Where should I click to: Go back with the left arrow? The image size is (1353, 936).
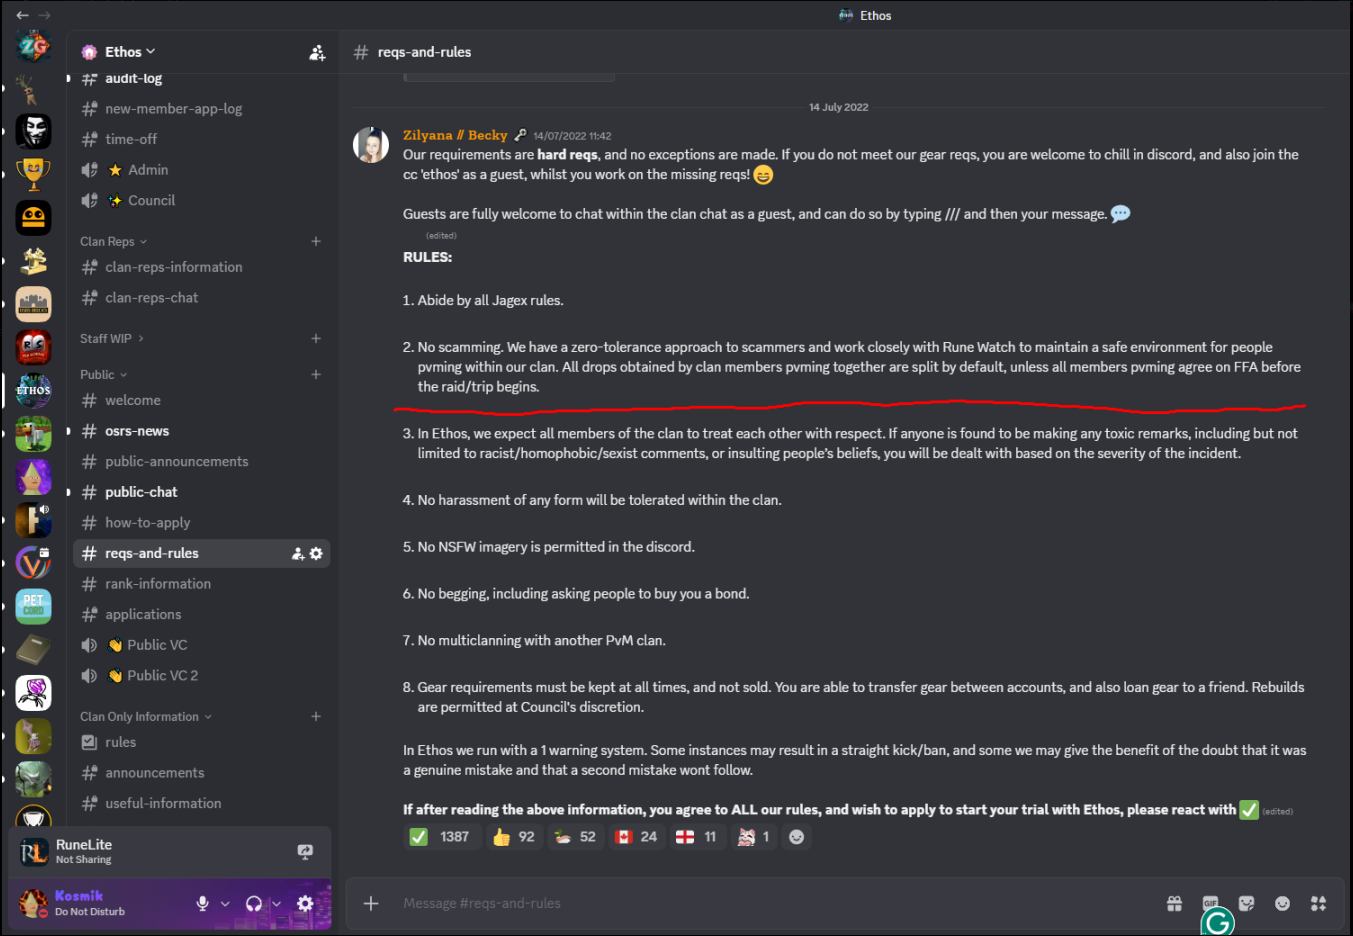point(22,15)
